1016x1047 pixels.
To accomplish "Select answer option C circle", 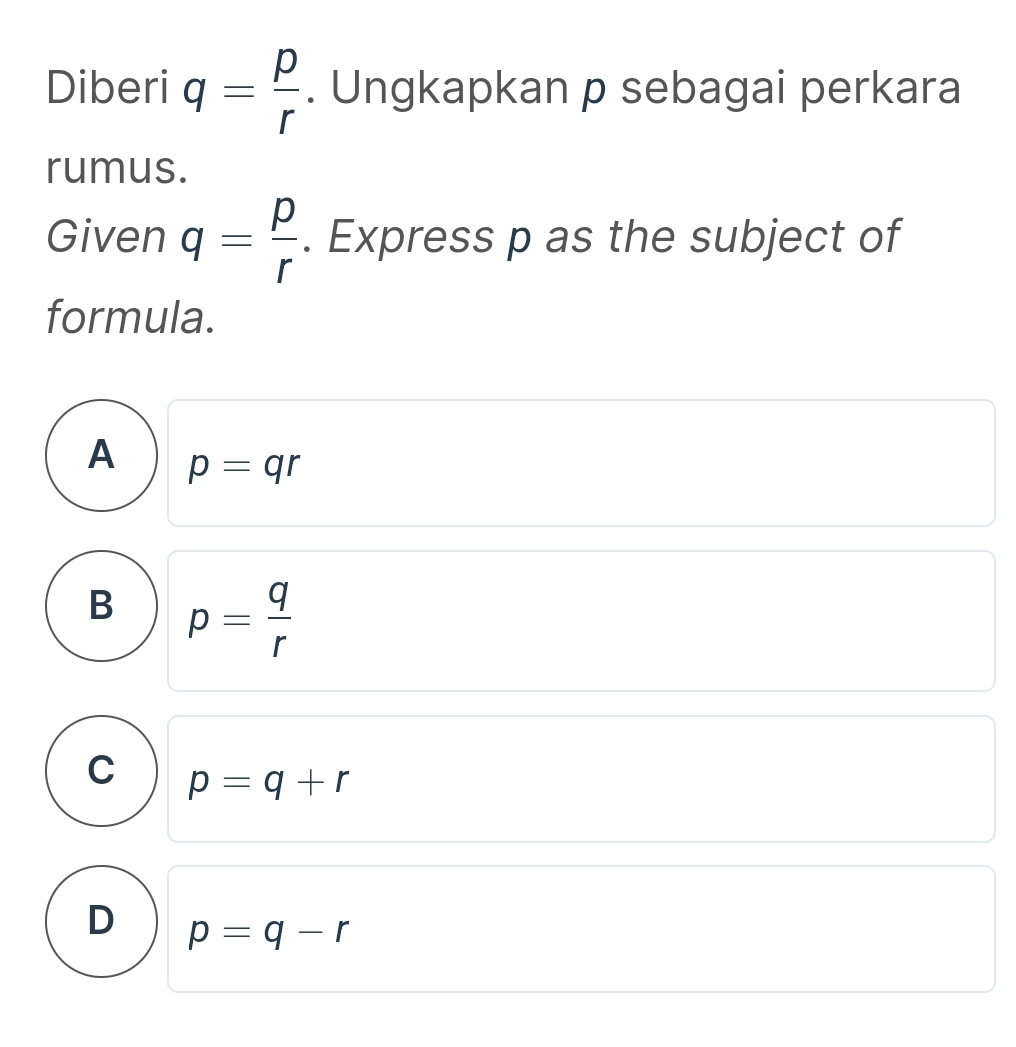I will pyautogui.click(x=100, y=771).
